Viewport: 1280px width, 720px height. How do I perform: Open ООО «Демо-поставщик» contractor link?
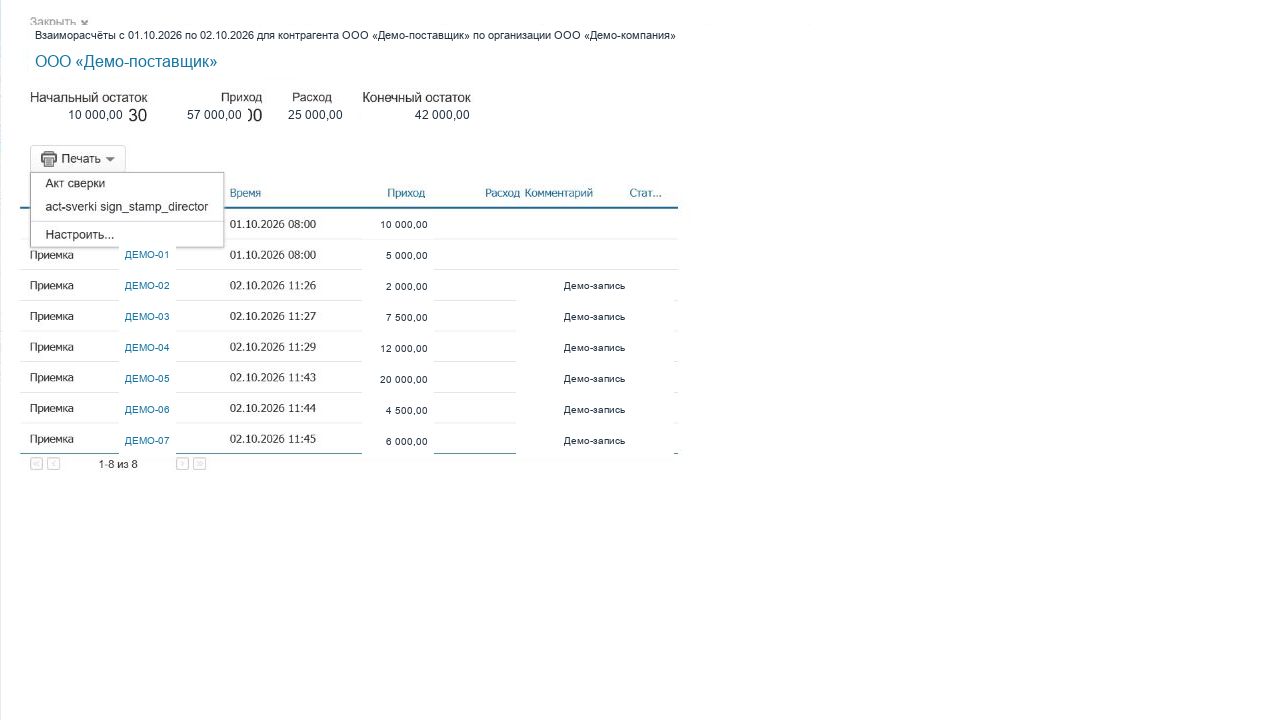point(126,62)
